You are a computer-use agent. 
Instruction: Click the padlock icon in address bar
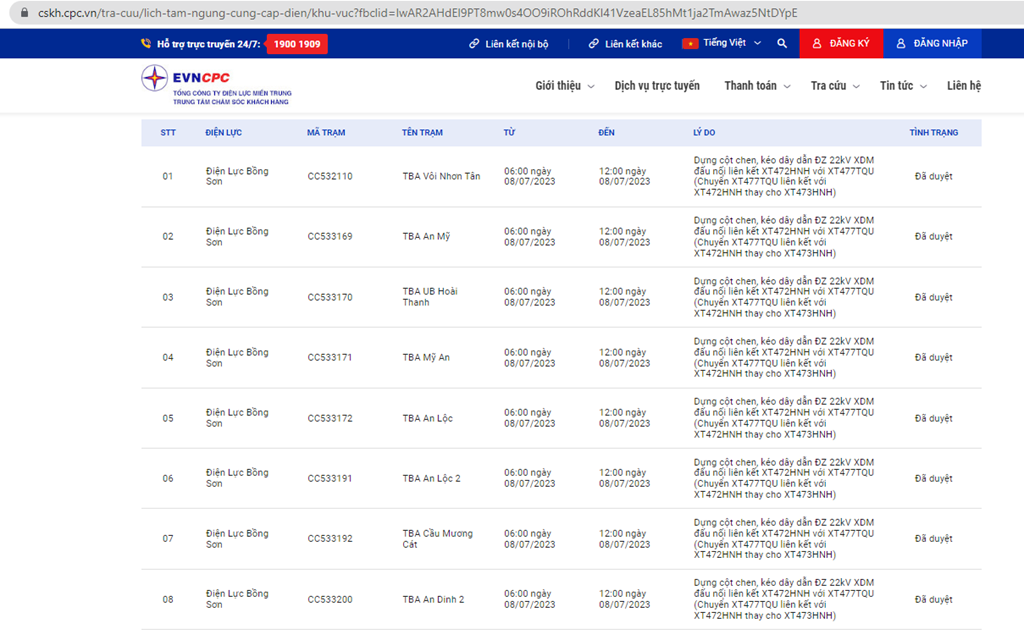[x=24, y=13]
